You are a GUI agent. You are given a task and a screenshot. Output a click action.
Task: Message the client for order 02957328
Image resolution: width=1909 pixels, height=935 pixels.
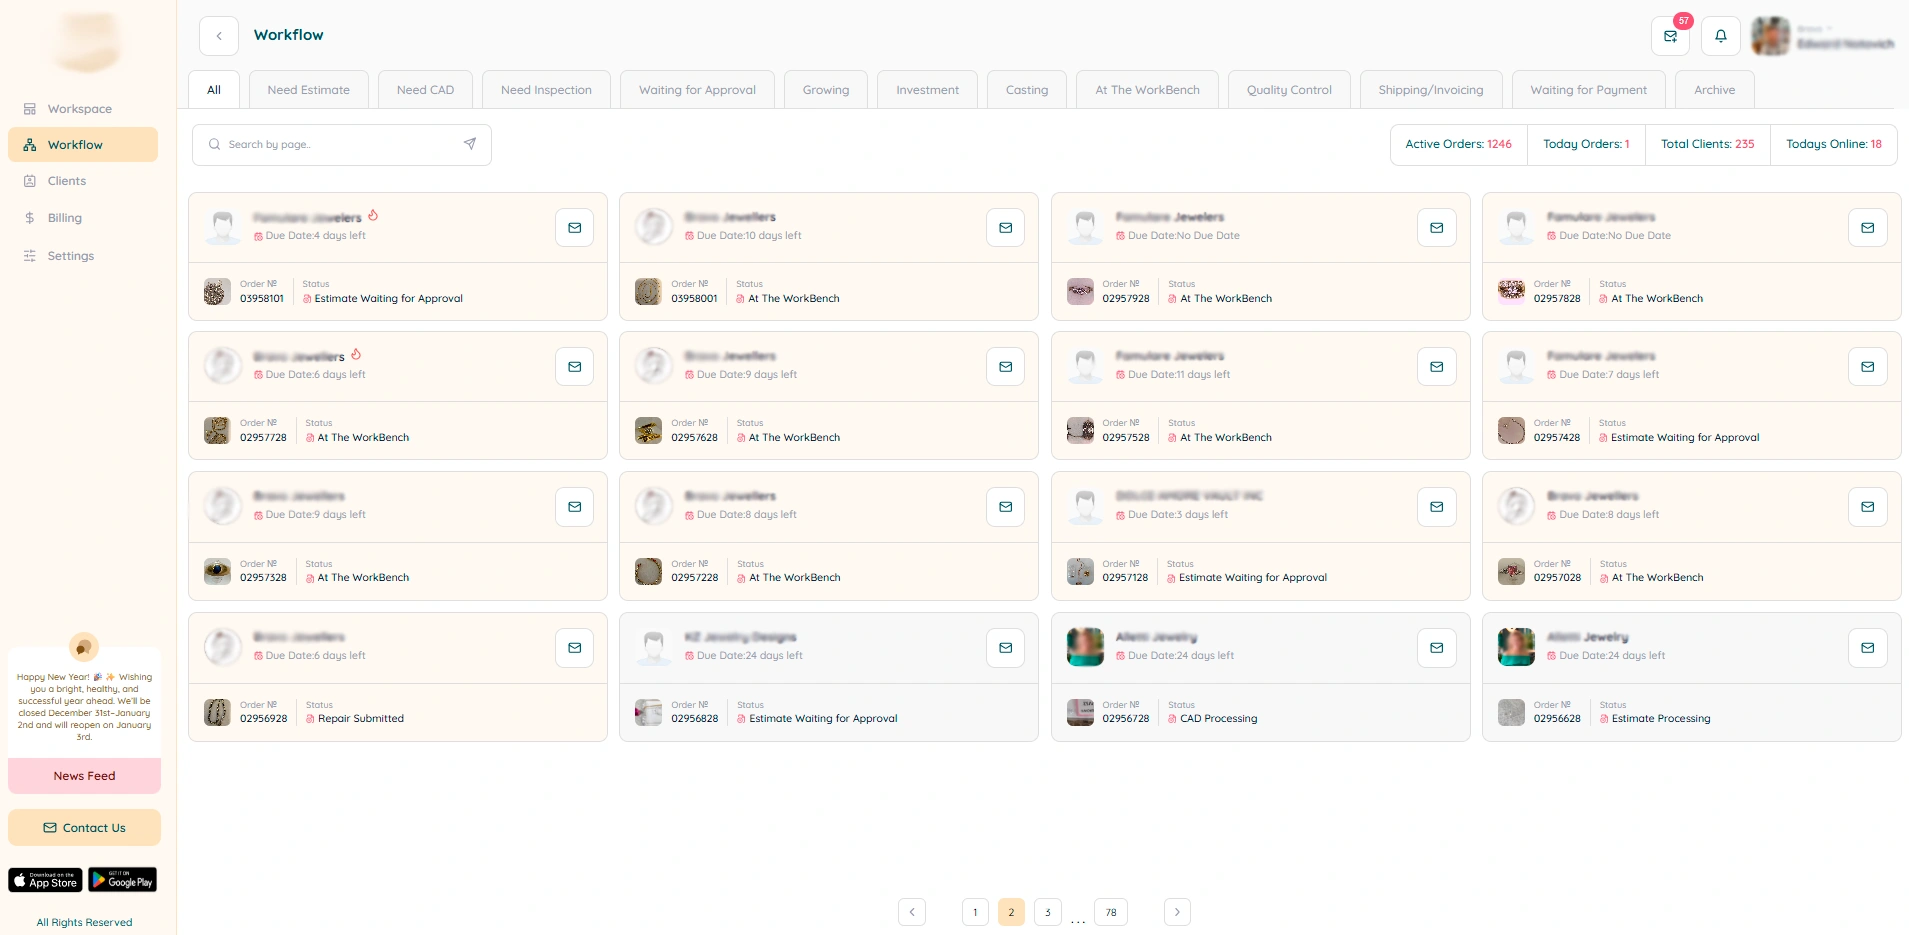point(575,507)
